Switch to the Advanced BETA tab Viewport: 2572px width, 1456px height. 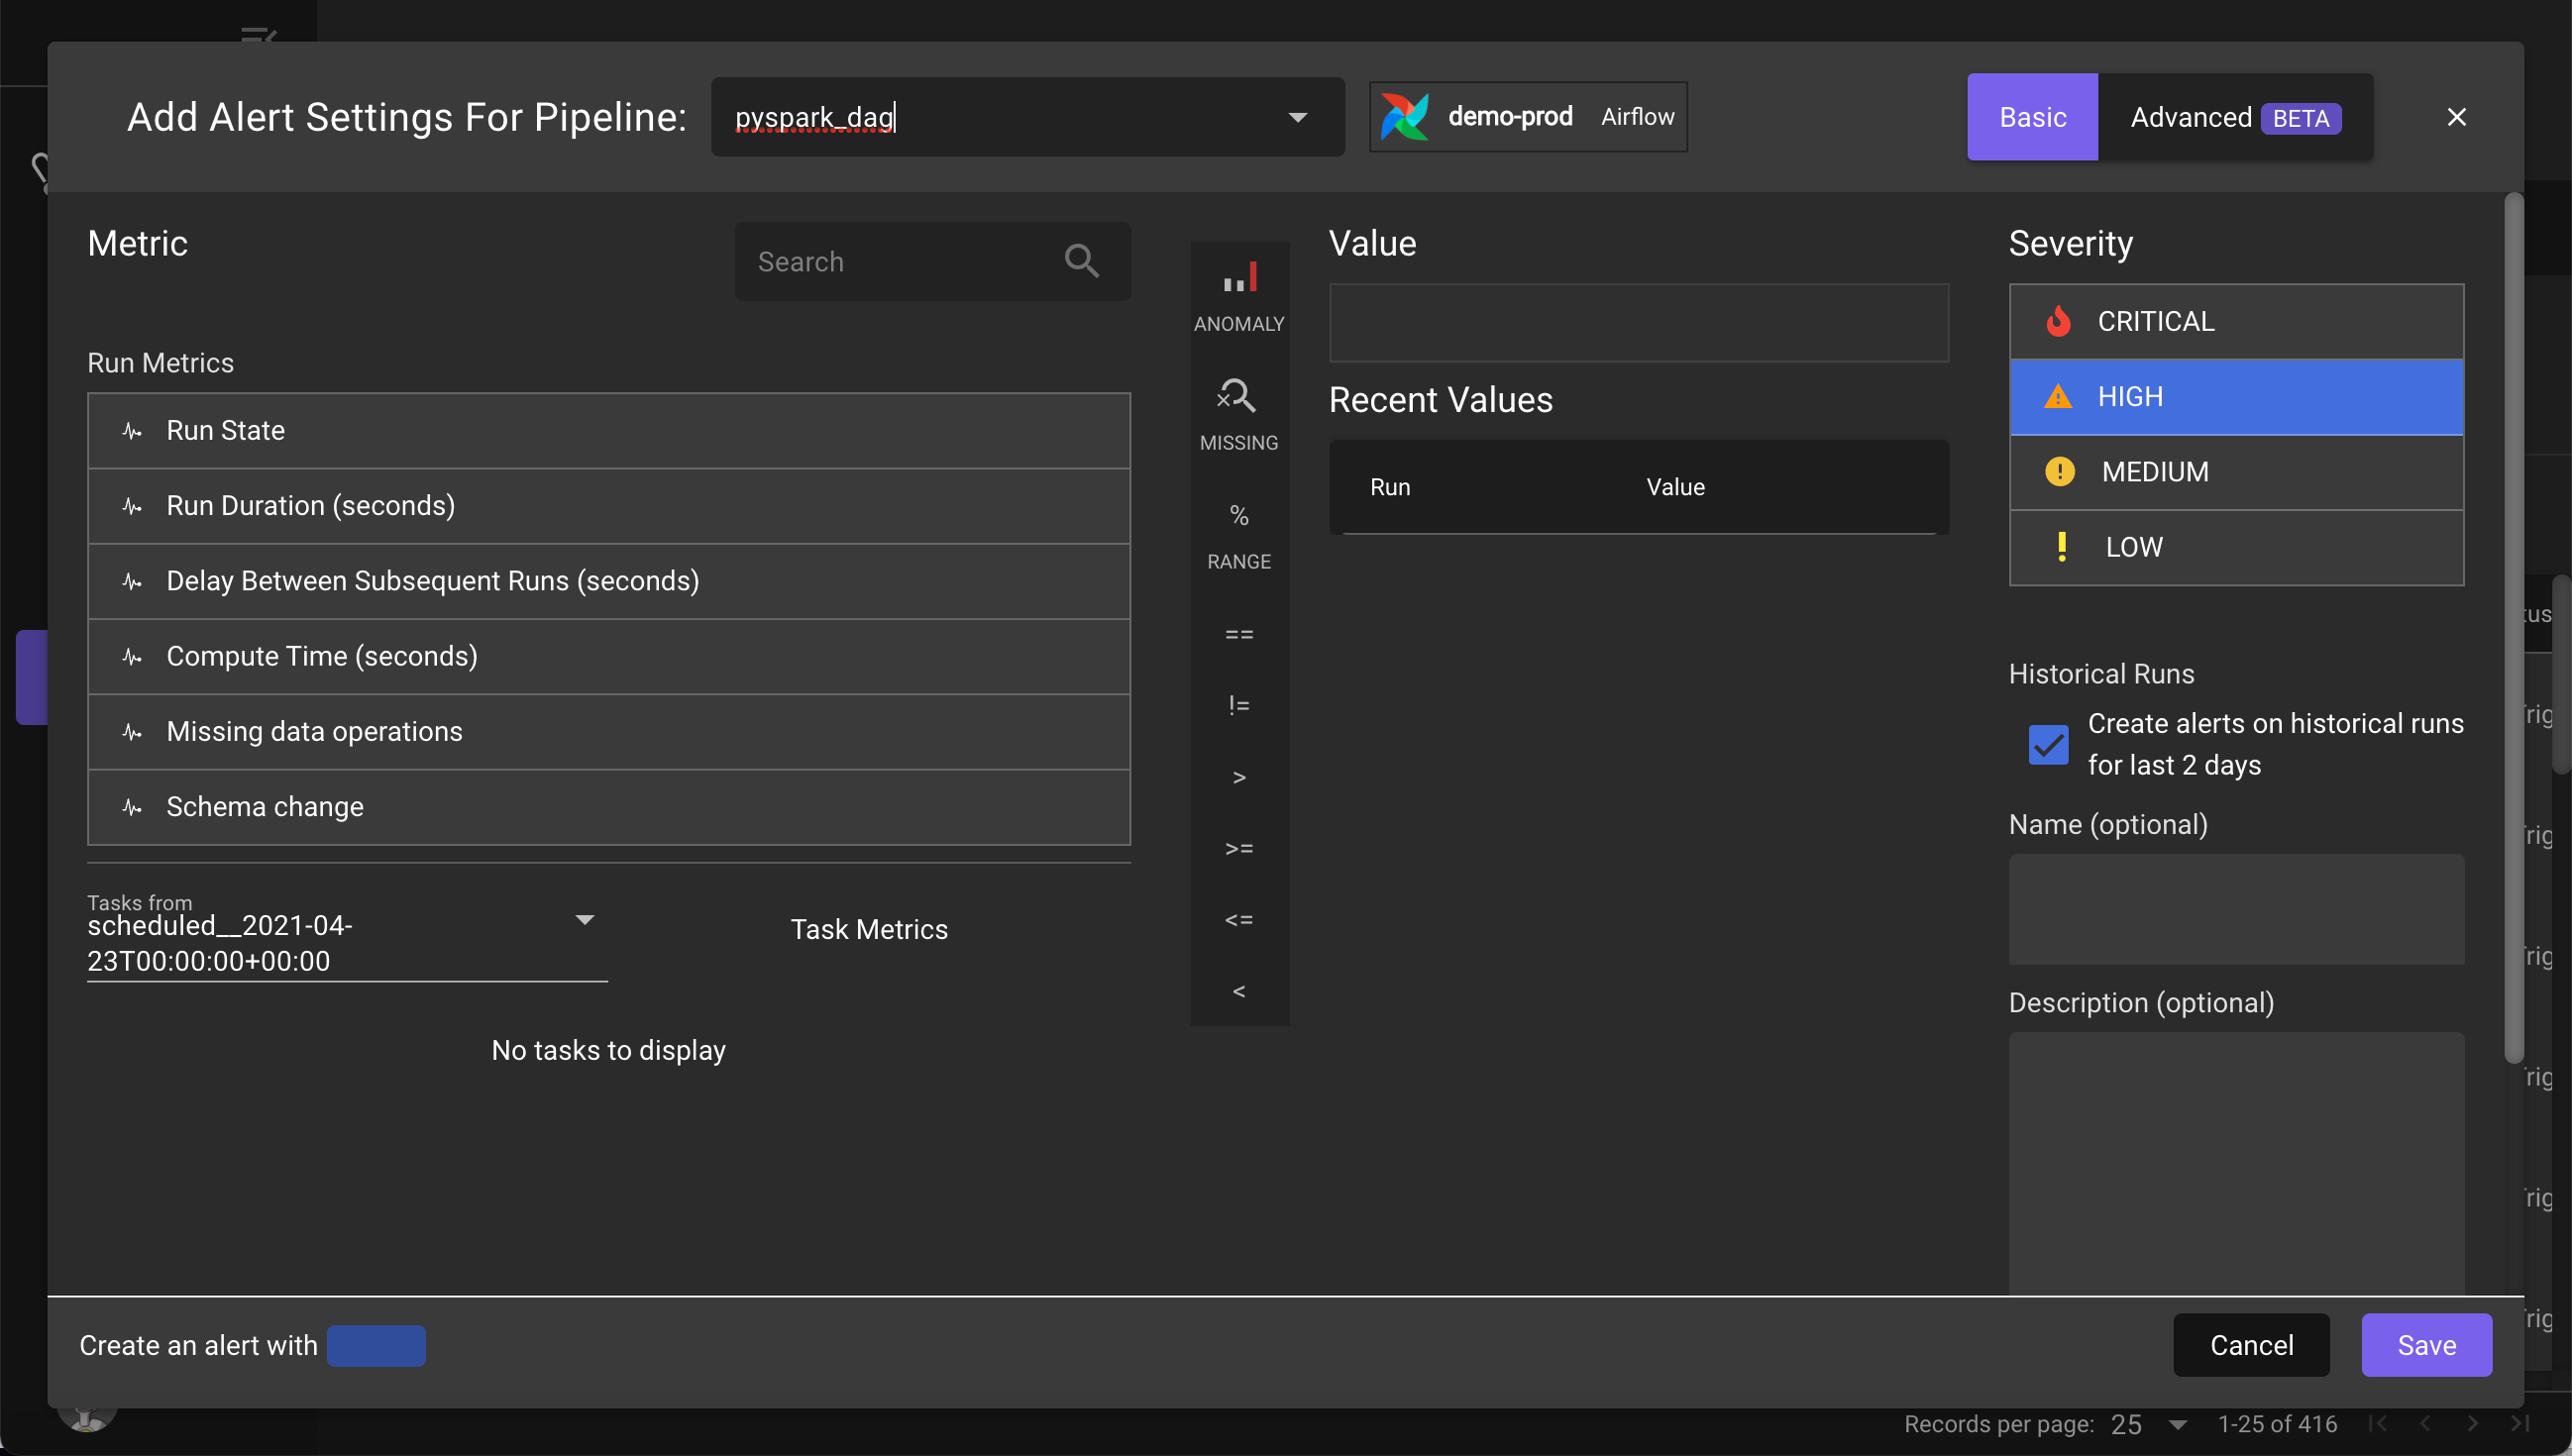(2234, 117)
